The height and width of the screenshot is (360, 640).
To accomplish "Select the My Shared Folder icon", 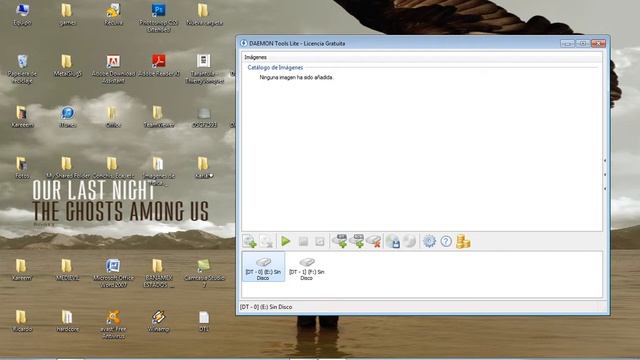I will click(67, 168).
